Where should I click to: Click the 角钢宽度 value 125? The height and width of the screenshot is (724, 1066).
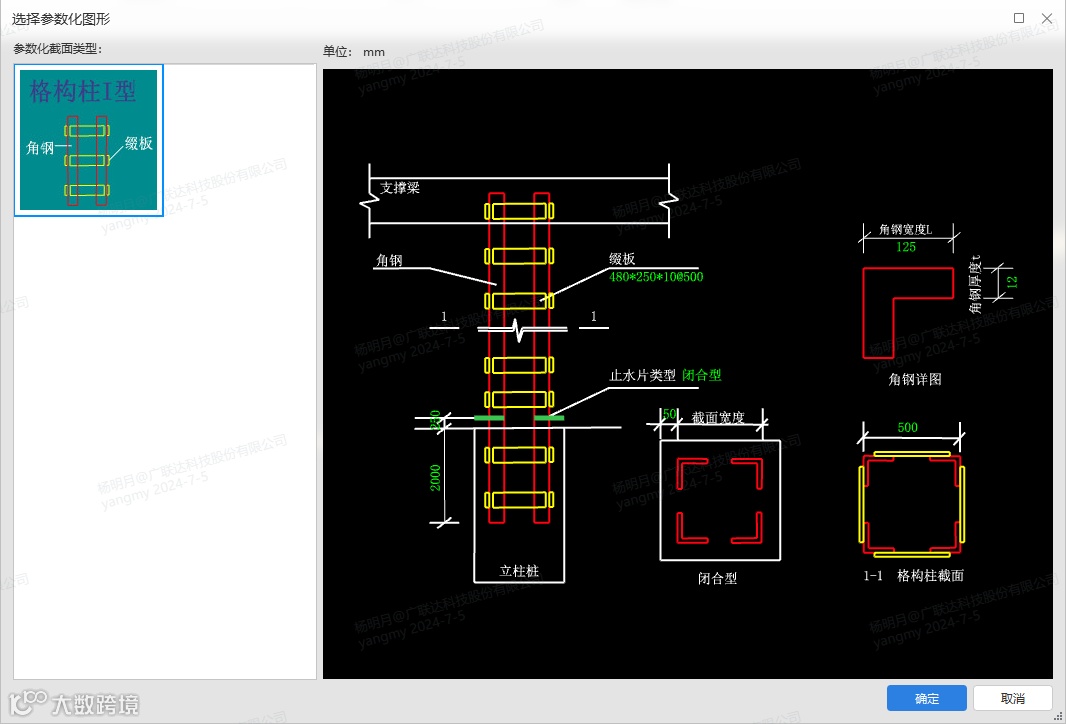coord(906,247)
